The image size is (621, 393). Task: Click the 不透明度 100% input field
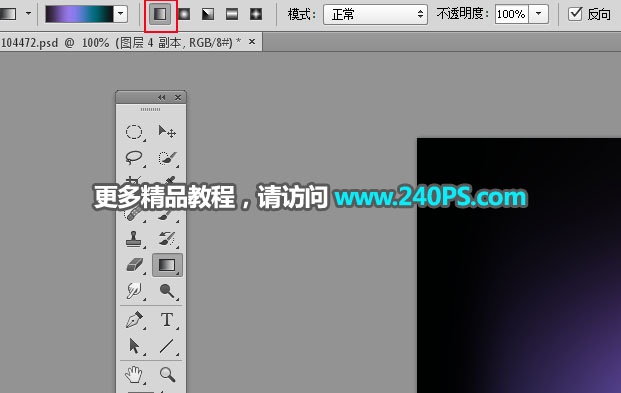click(x=511, y=15)
